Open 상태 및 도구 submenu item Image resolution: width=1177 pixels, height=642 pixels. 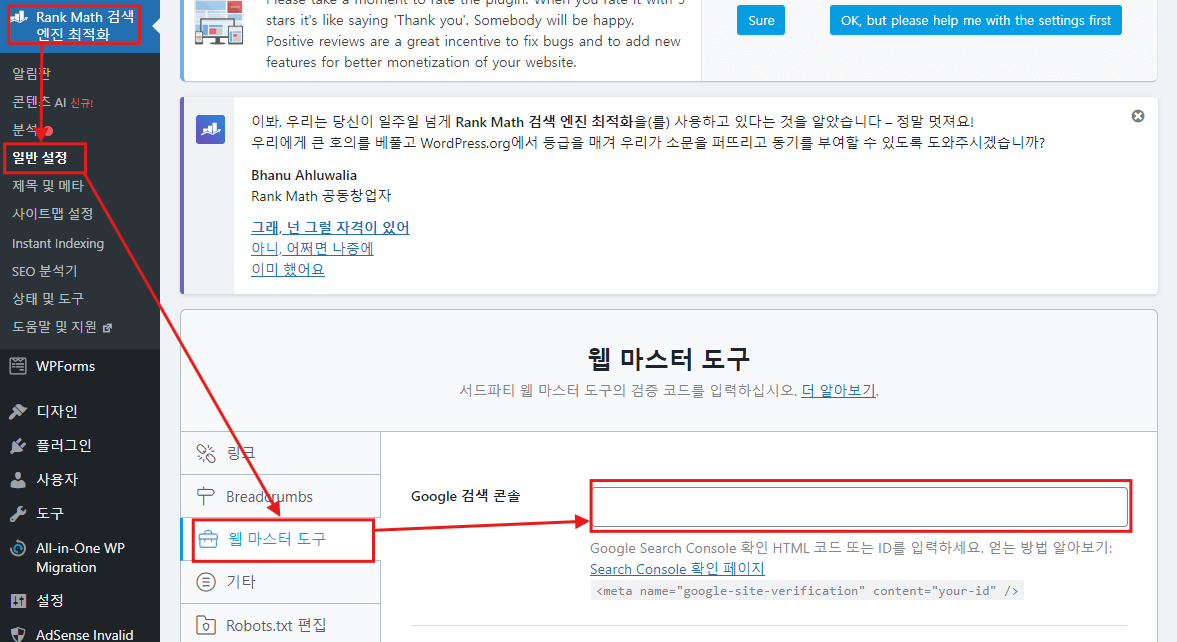pos(47,299)
